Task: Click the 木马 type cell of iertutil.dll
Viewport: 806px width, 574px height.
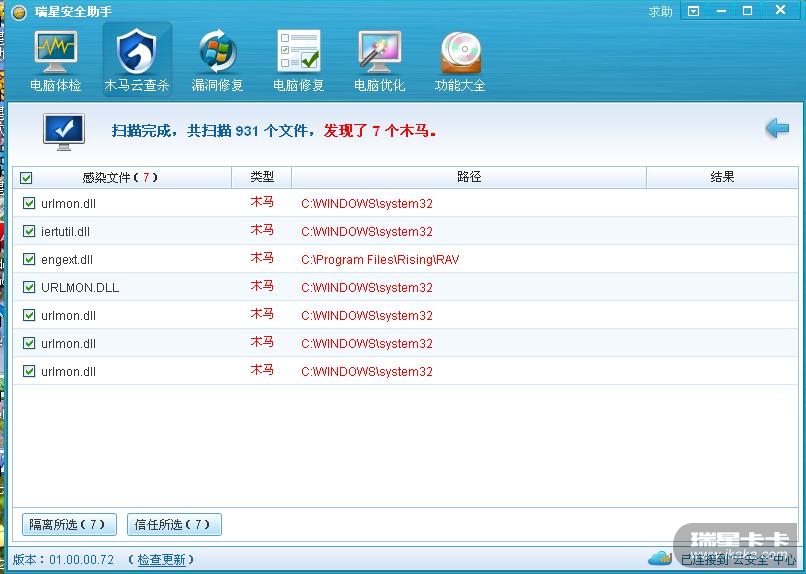Action: point(262,230)
